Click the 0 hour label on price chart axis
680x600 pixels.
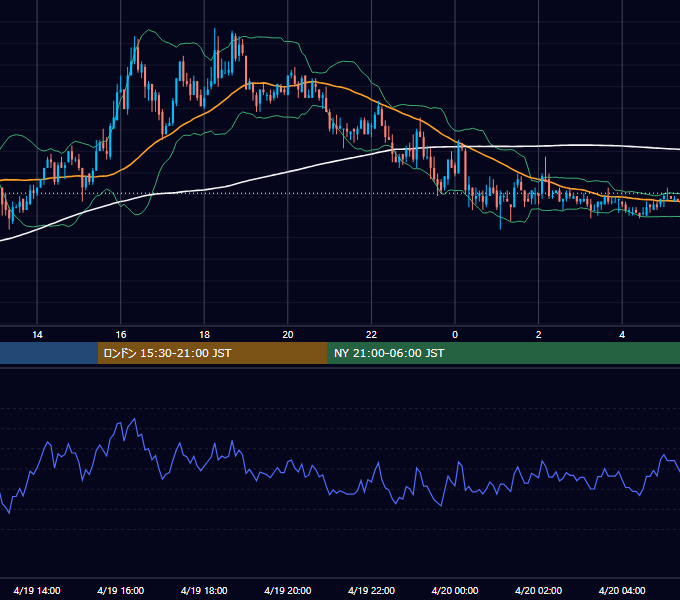click(x=455, y=335)
